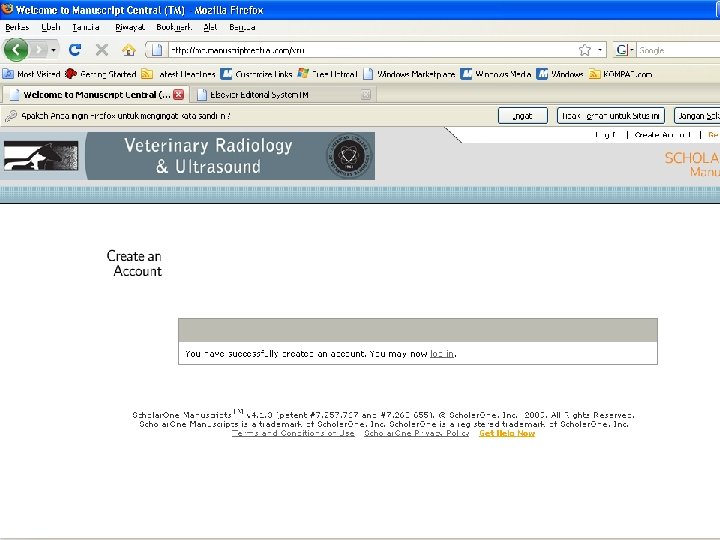720x540 pixels.
Task: Bookmark this page with the star icon
Action: 585,50
